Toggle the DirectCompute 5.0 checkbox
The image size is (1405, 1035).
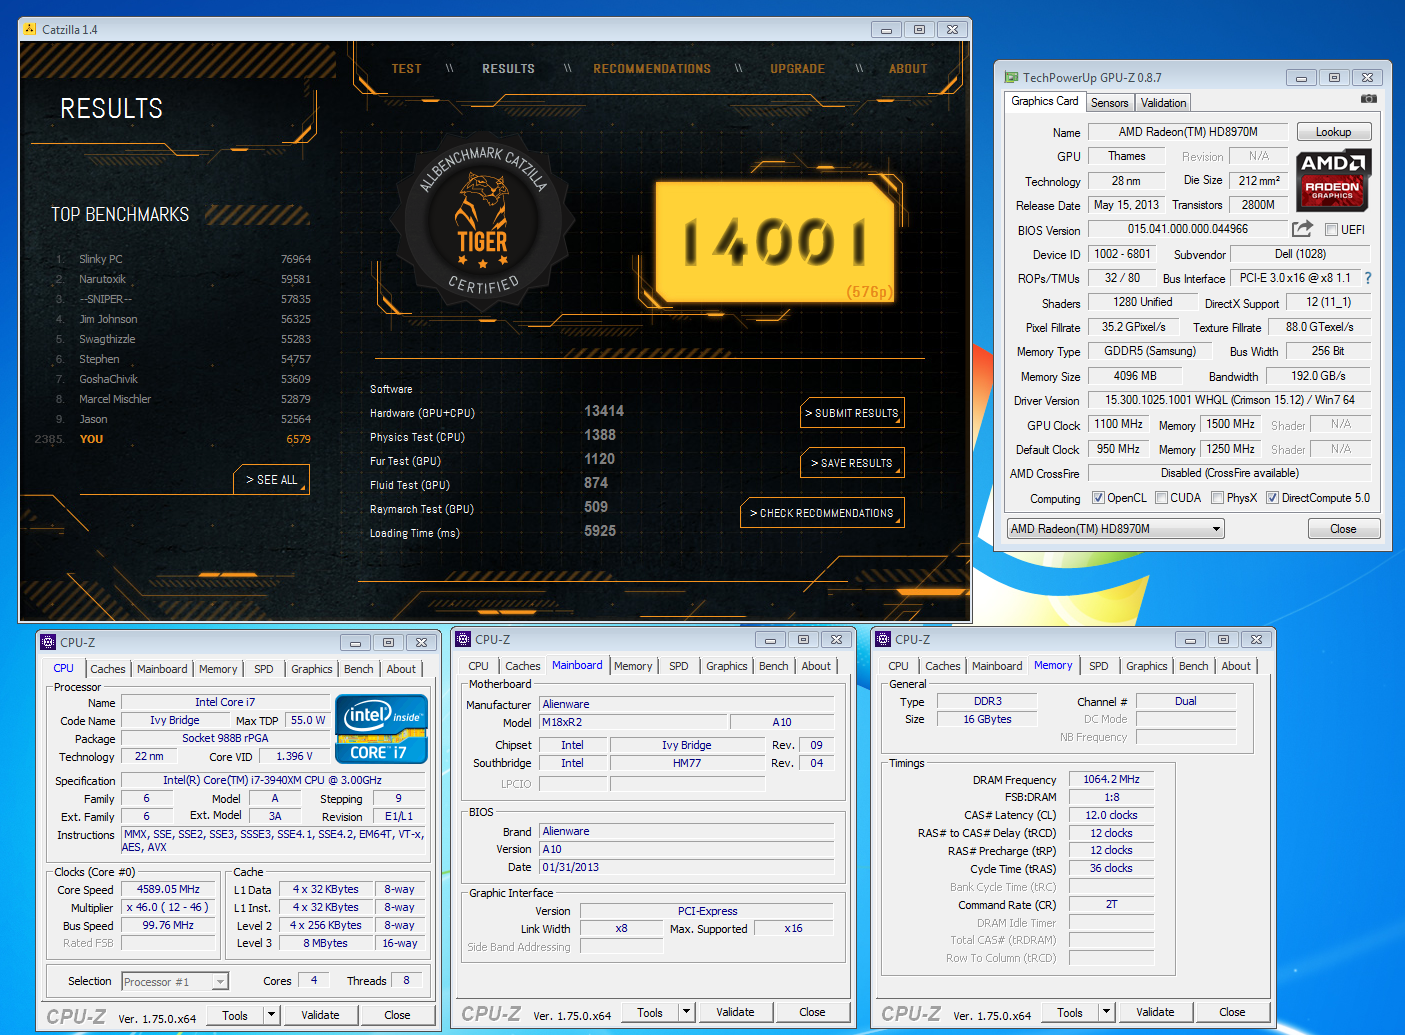pos(1272,498)
